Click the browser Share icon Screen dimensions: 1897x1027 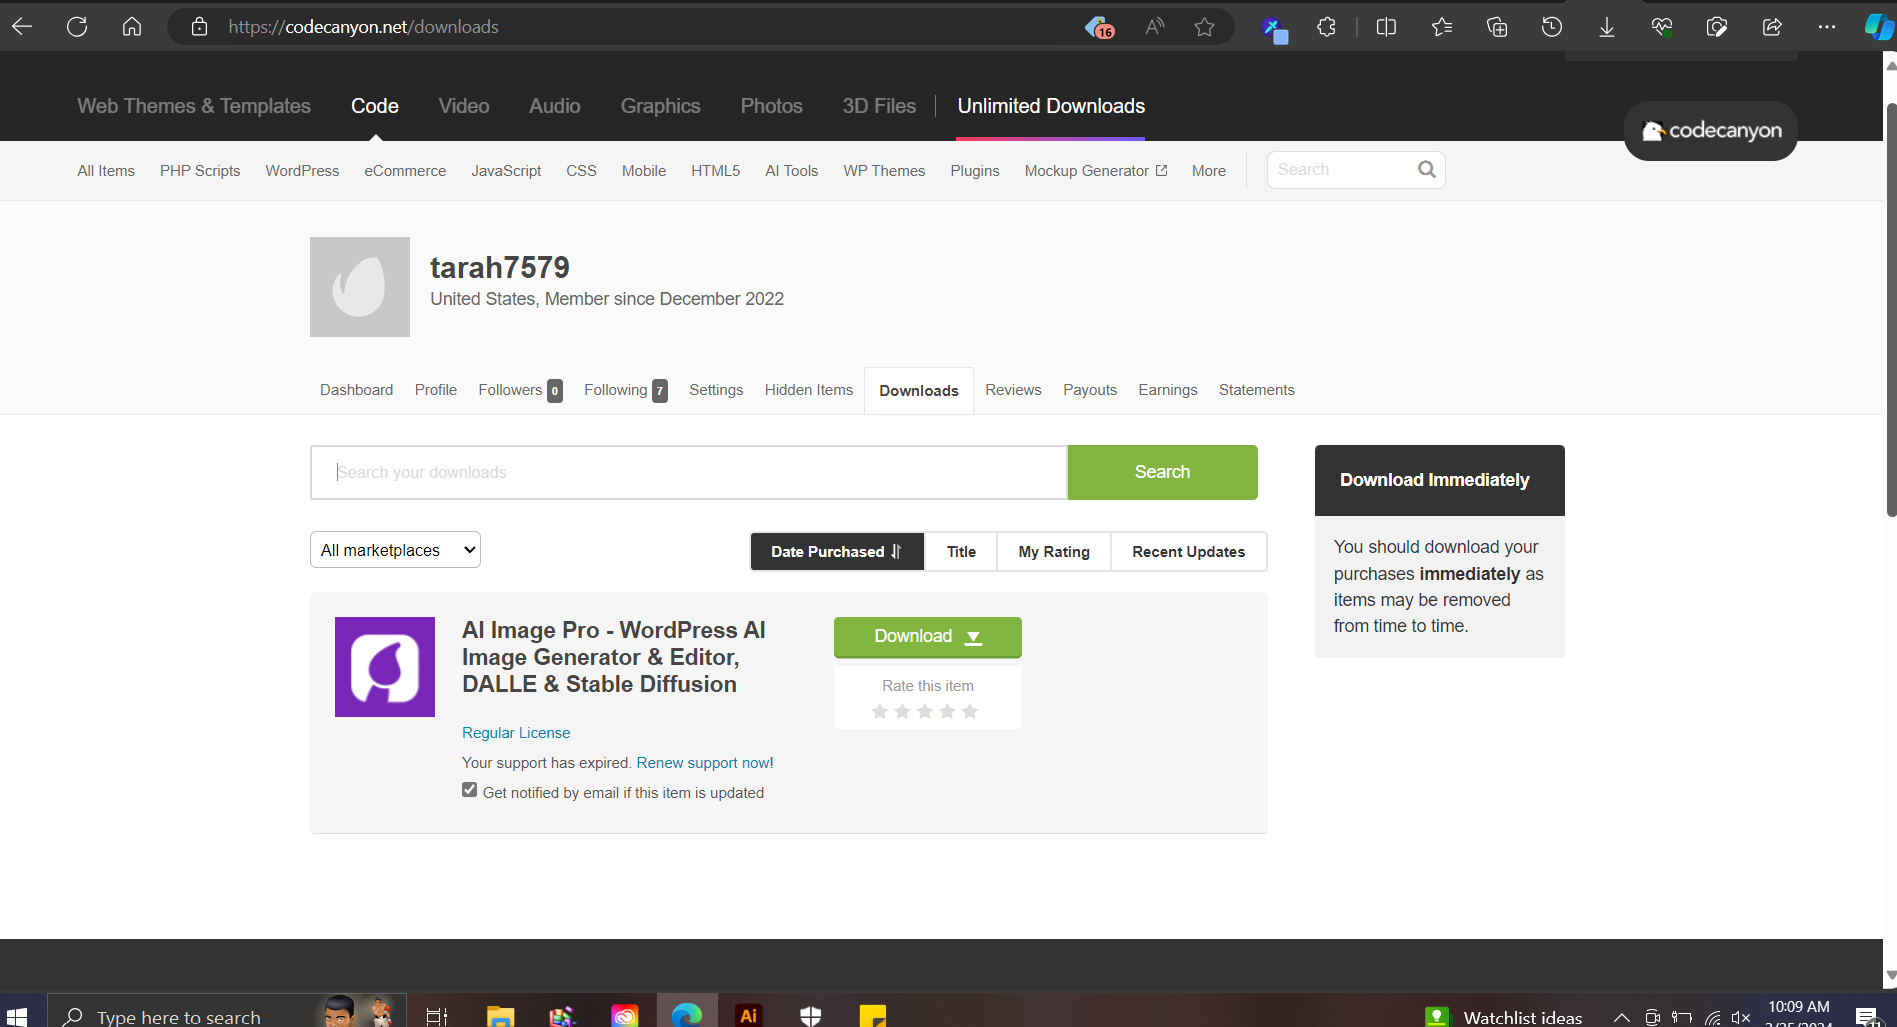(1772, 27)
